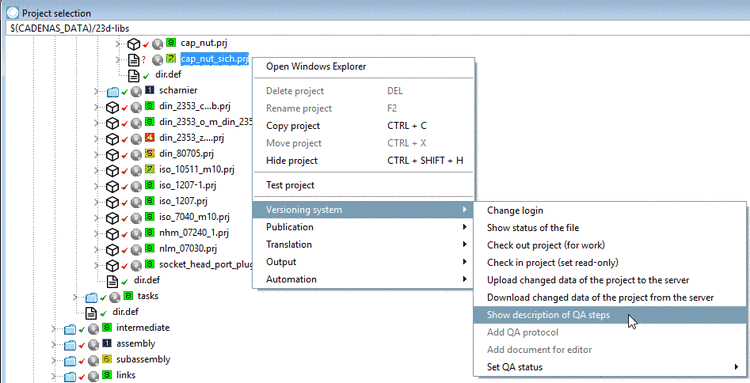
Task: Expand the cap_nut.prj node
Action: (x=118, y=44)
